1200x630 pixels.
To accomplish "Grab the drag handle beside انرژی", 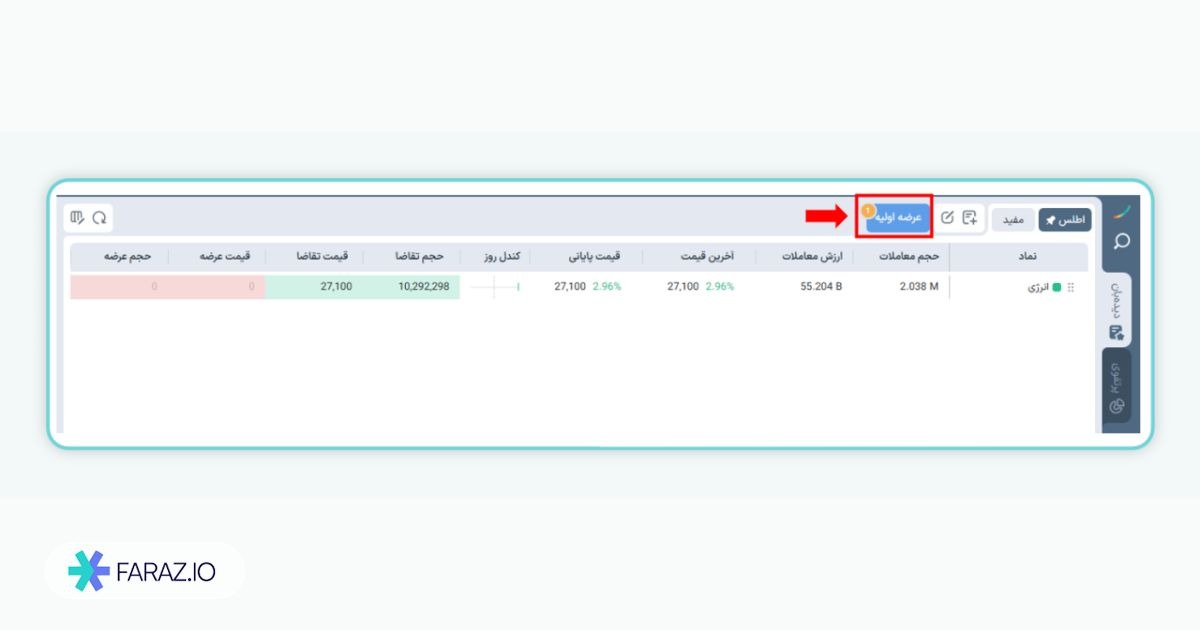I will click(1070, 287).
